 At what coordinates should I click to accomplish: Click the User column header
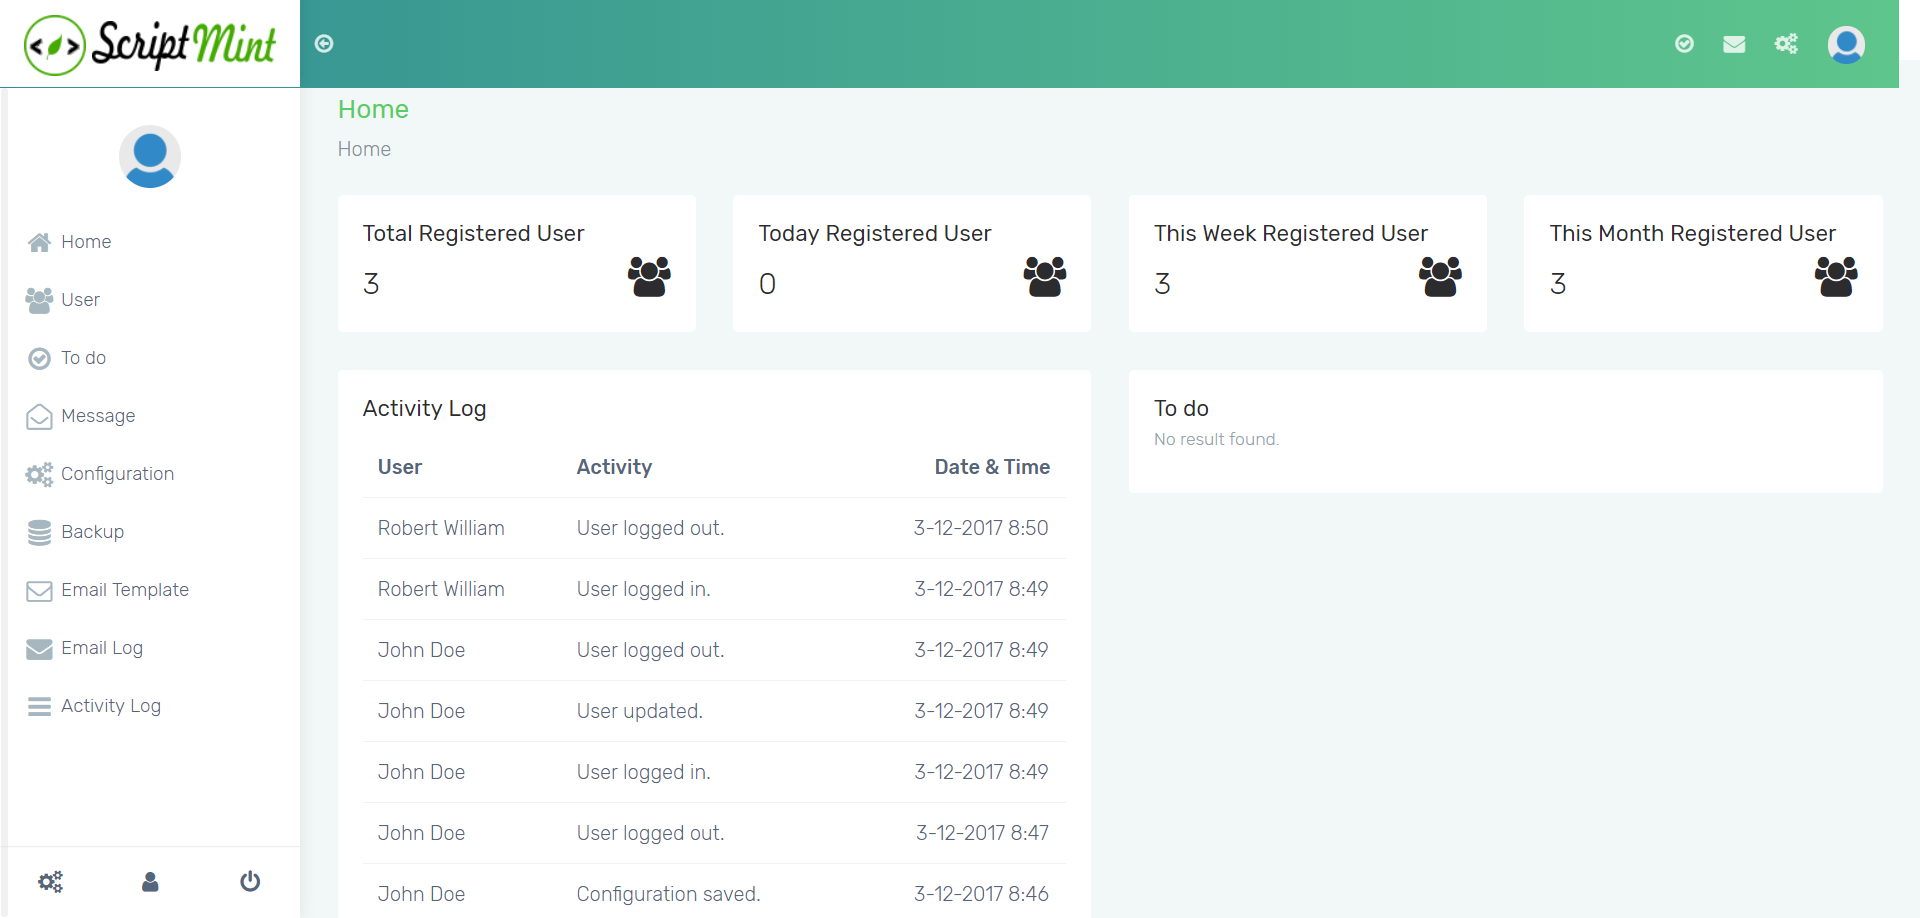400,467
